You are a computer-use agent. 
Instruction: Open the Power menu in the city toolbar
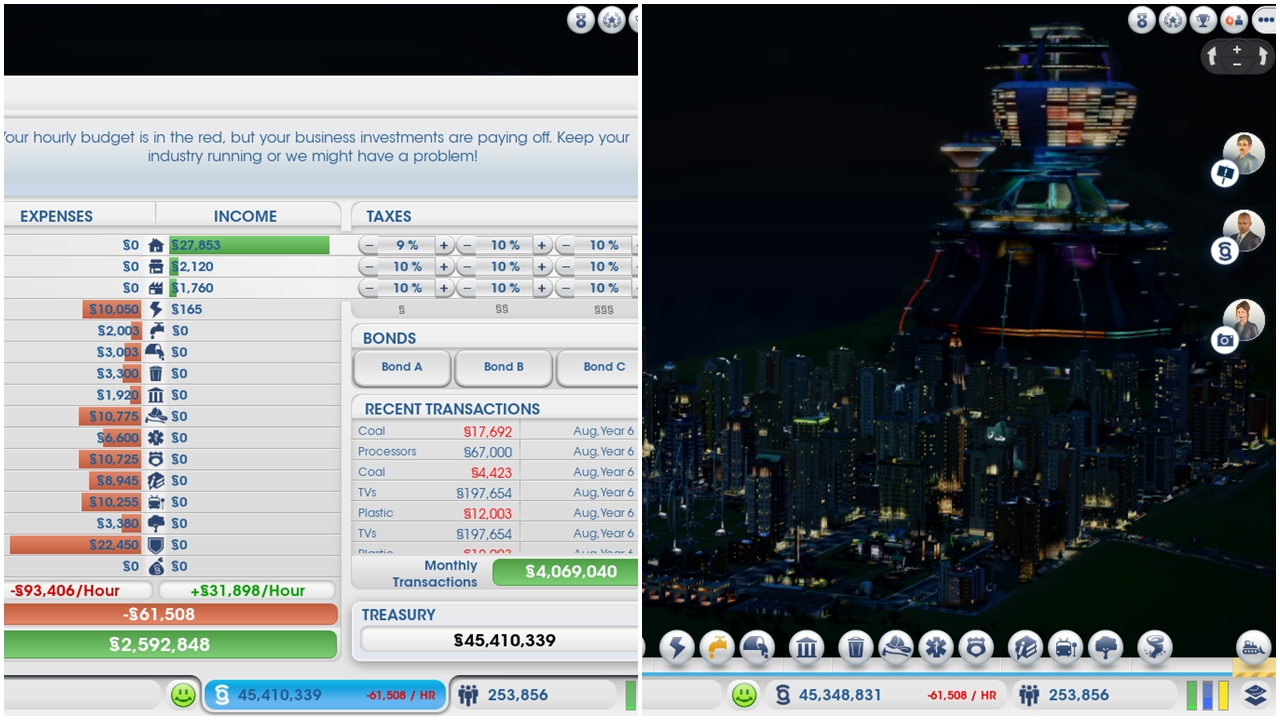677,647
